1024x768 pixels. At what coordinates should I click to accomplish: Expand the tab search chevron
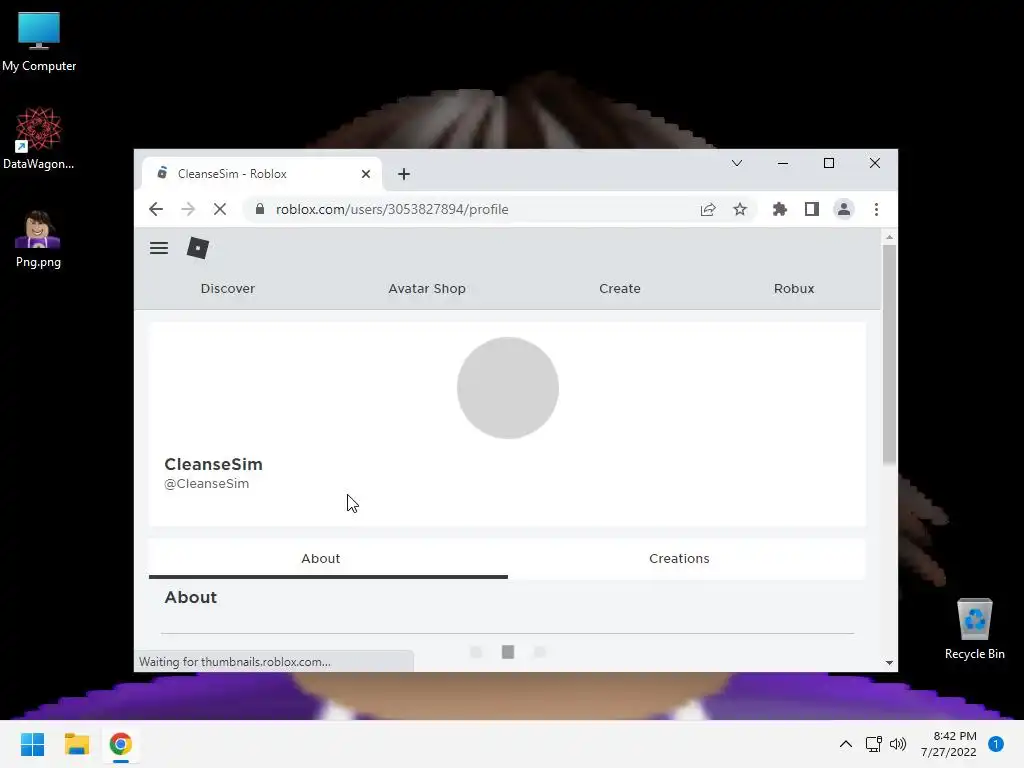737,163
